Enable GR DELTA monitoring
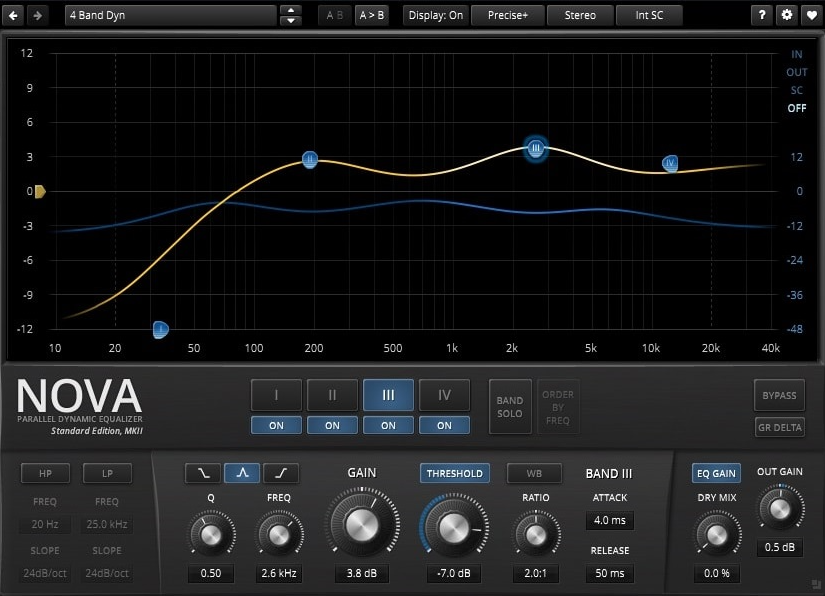The image size is (825, 596). pos(779,427)
